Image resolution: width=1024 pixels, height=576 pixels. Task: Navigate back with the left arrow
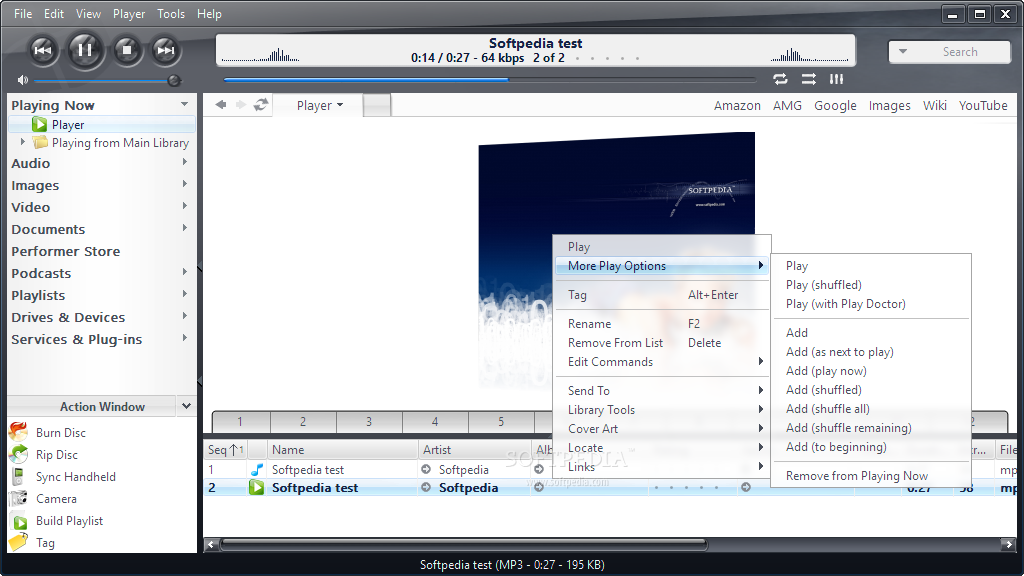pos(221,104)
